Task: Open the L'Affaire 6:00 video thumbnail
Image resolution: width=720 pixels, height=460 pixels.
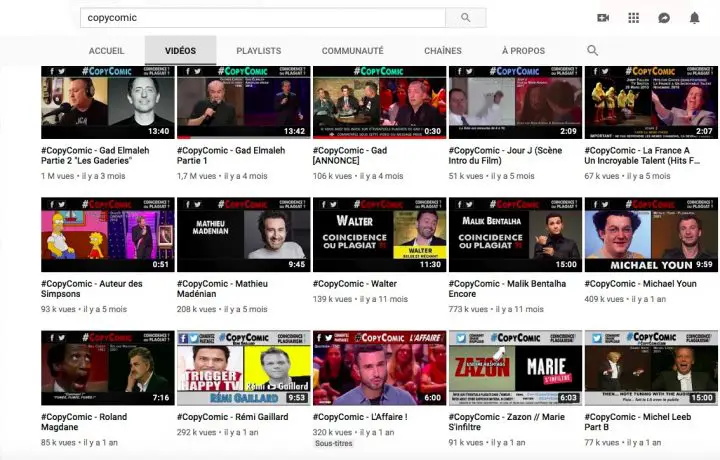Action: tap(380, 368)
